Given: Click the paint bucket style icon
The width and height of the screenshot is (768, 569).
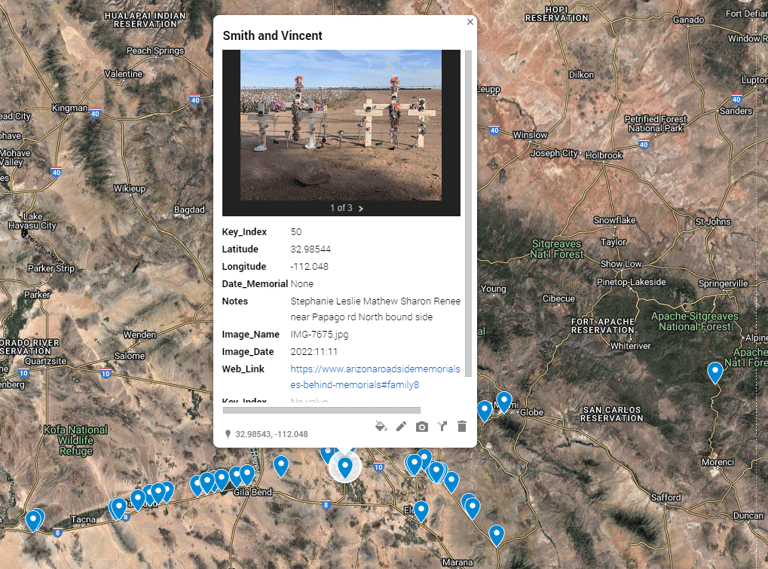Looking at the screenshot, I should [x=381, y=426].
